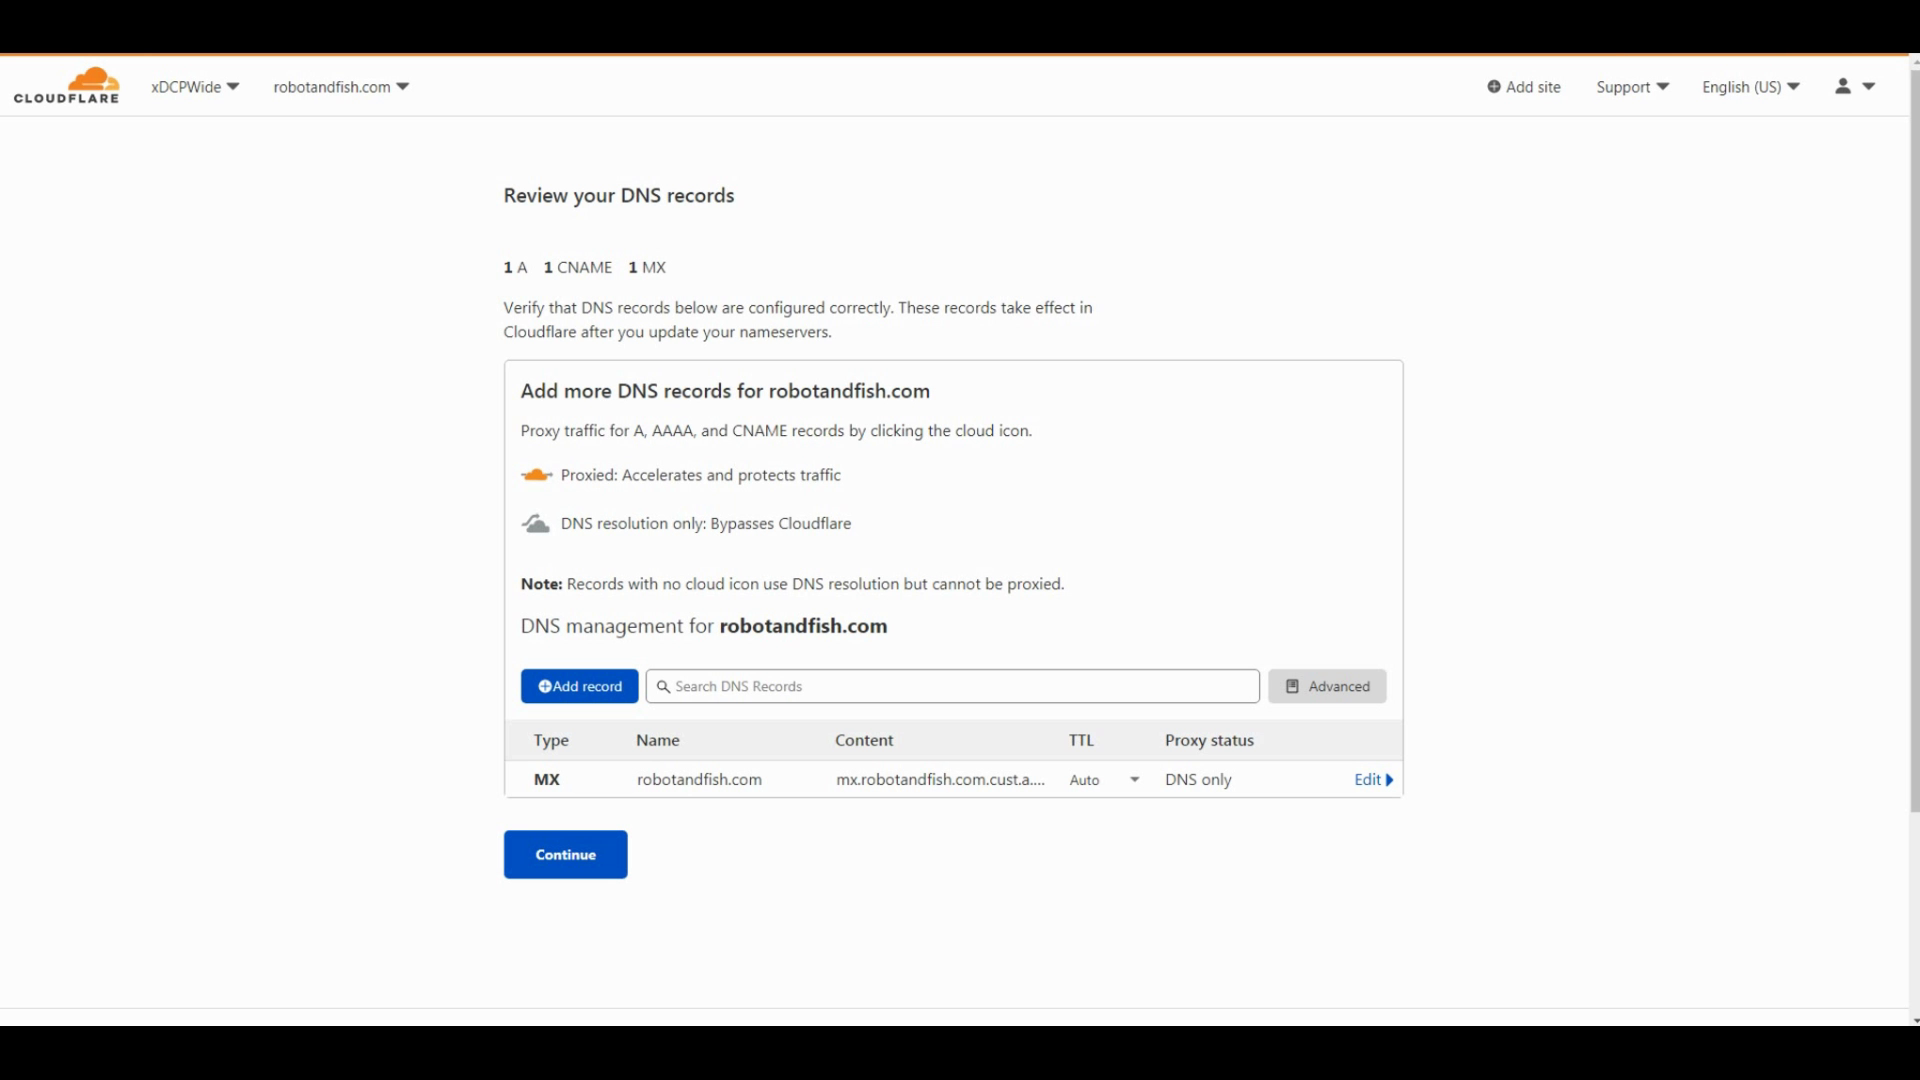Image resolution: width=1920 pixels, height=1080 pixels.
Task: Click the page's vertical scrollbar
Action: [x=1914, y=440]
